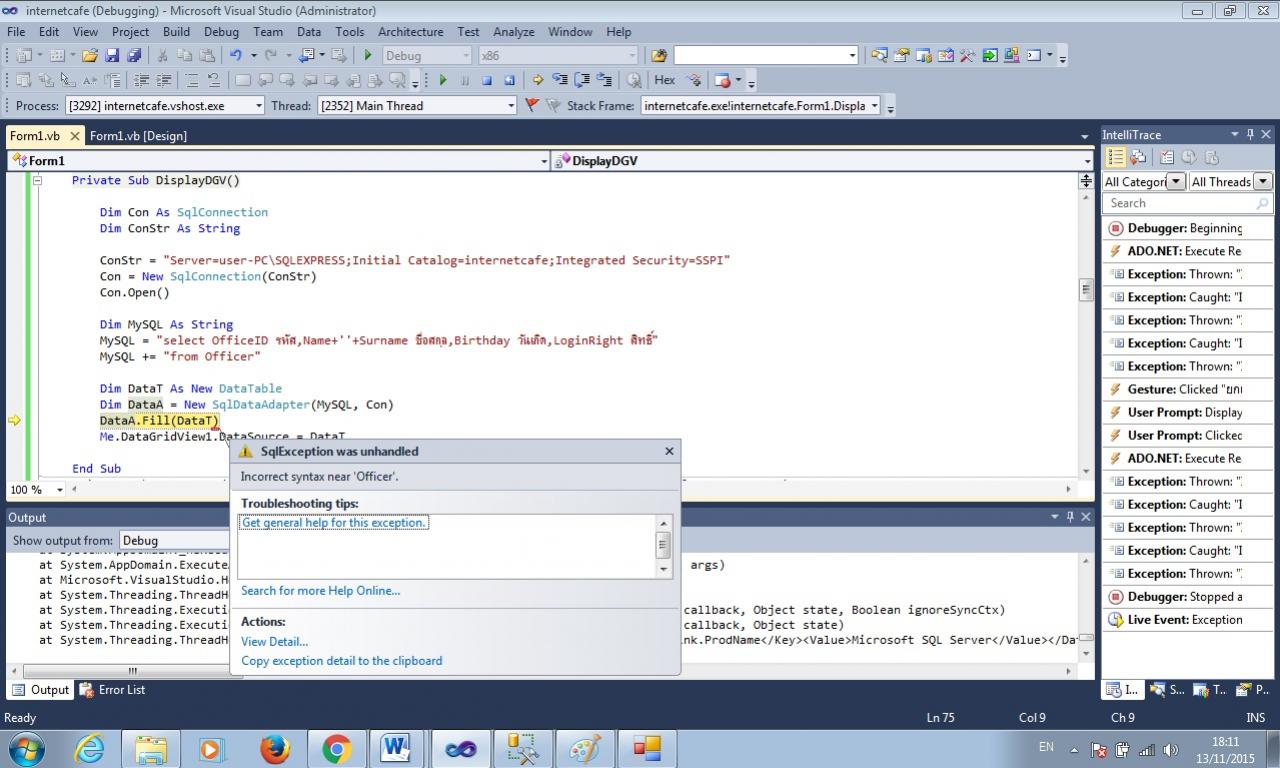Image resolution: width=1280 pixels, height=768 pixels.
Task: Click the Output panel horizontal scrollbar
Action: (130, 671)
